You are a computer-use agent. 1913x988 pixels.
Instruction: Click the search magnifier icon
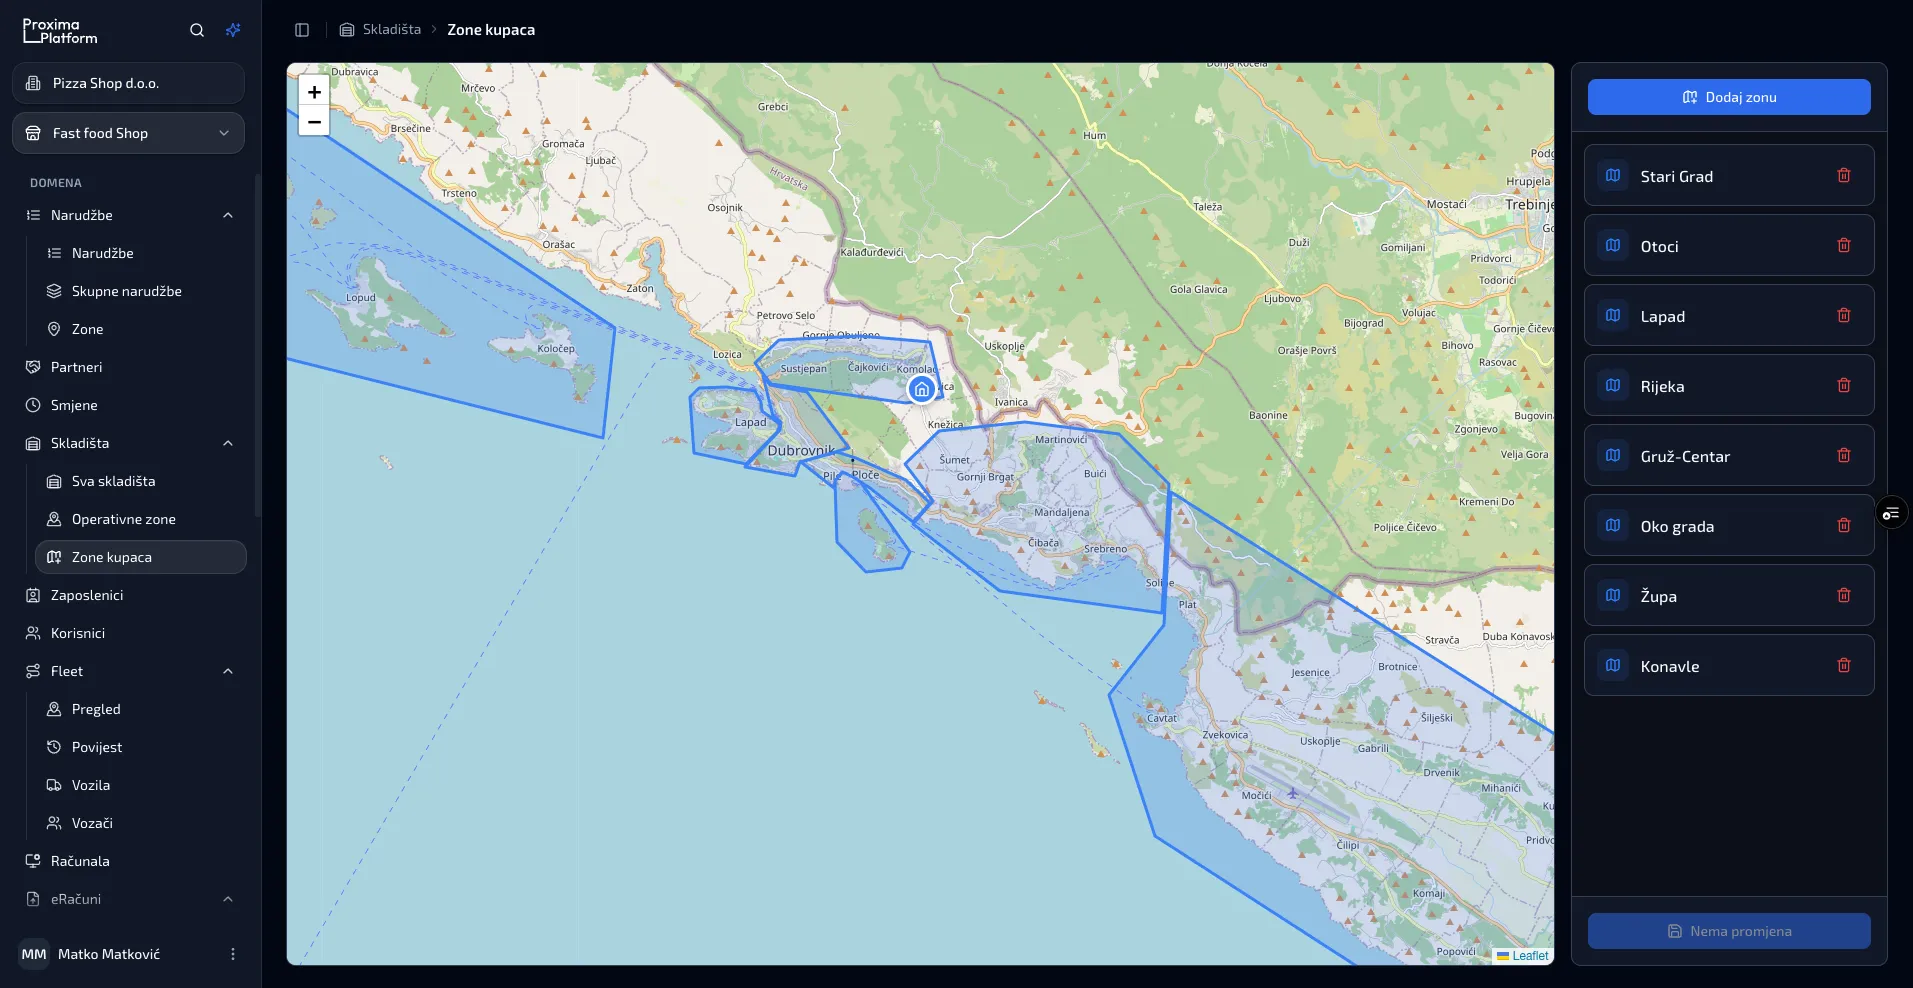coord(197,30)
